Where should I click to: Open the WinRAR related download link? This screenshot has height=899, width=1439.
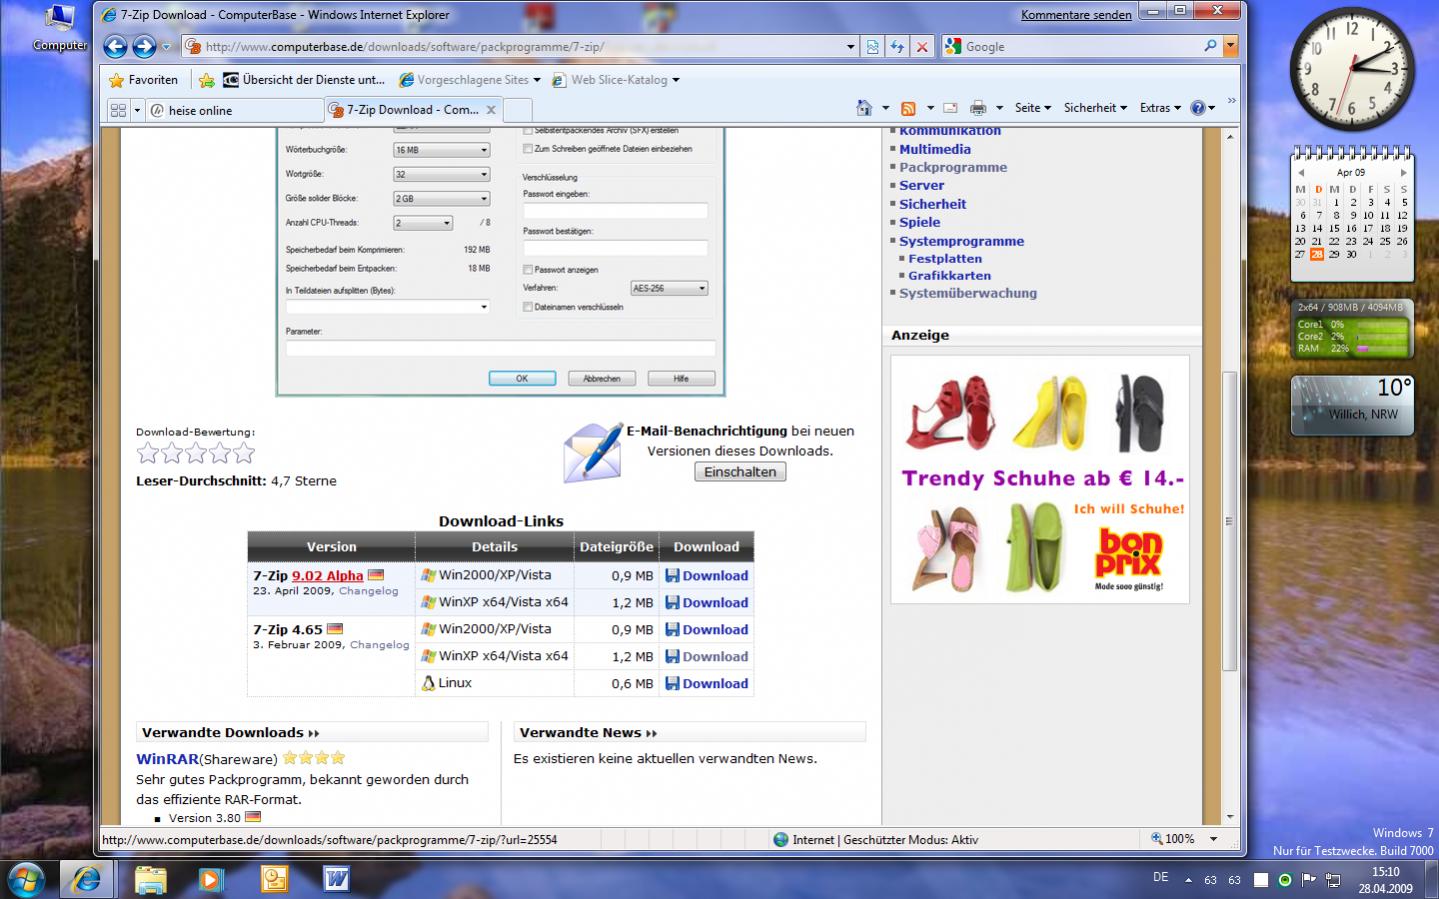point(167,759)
